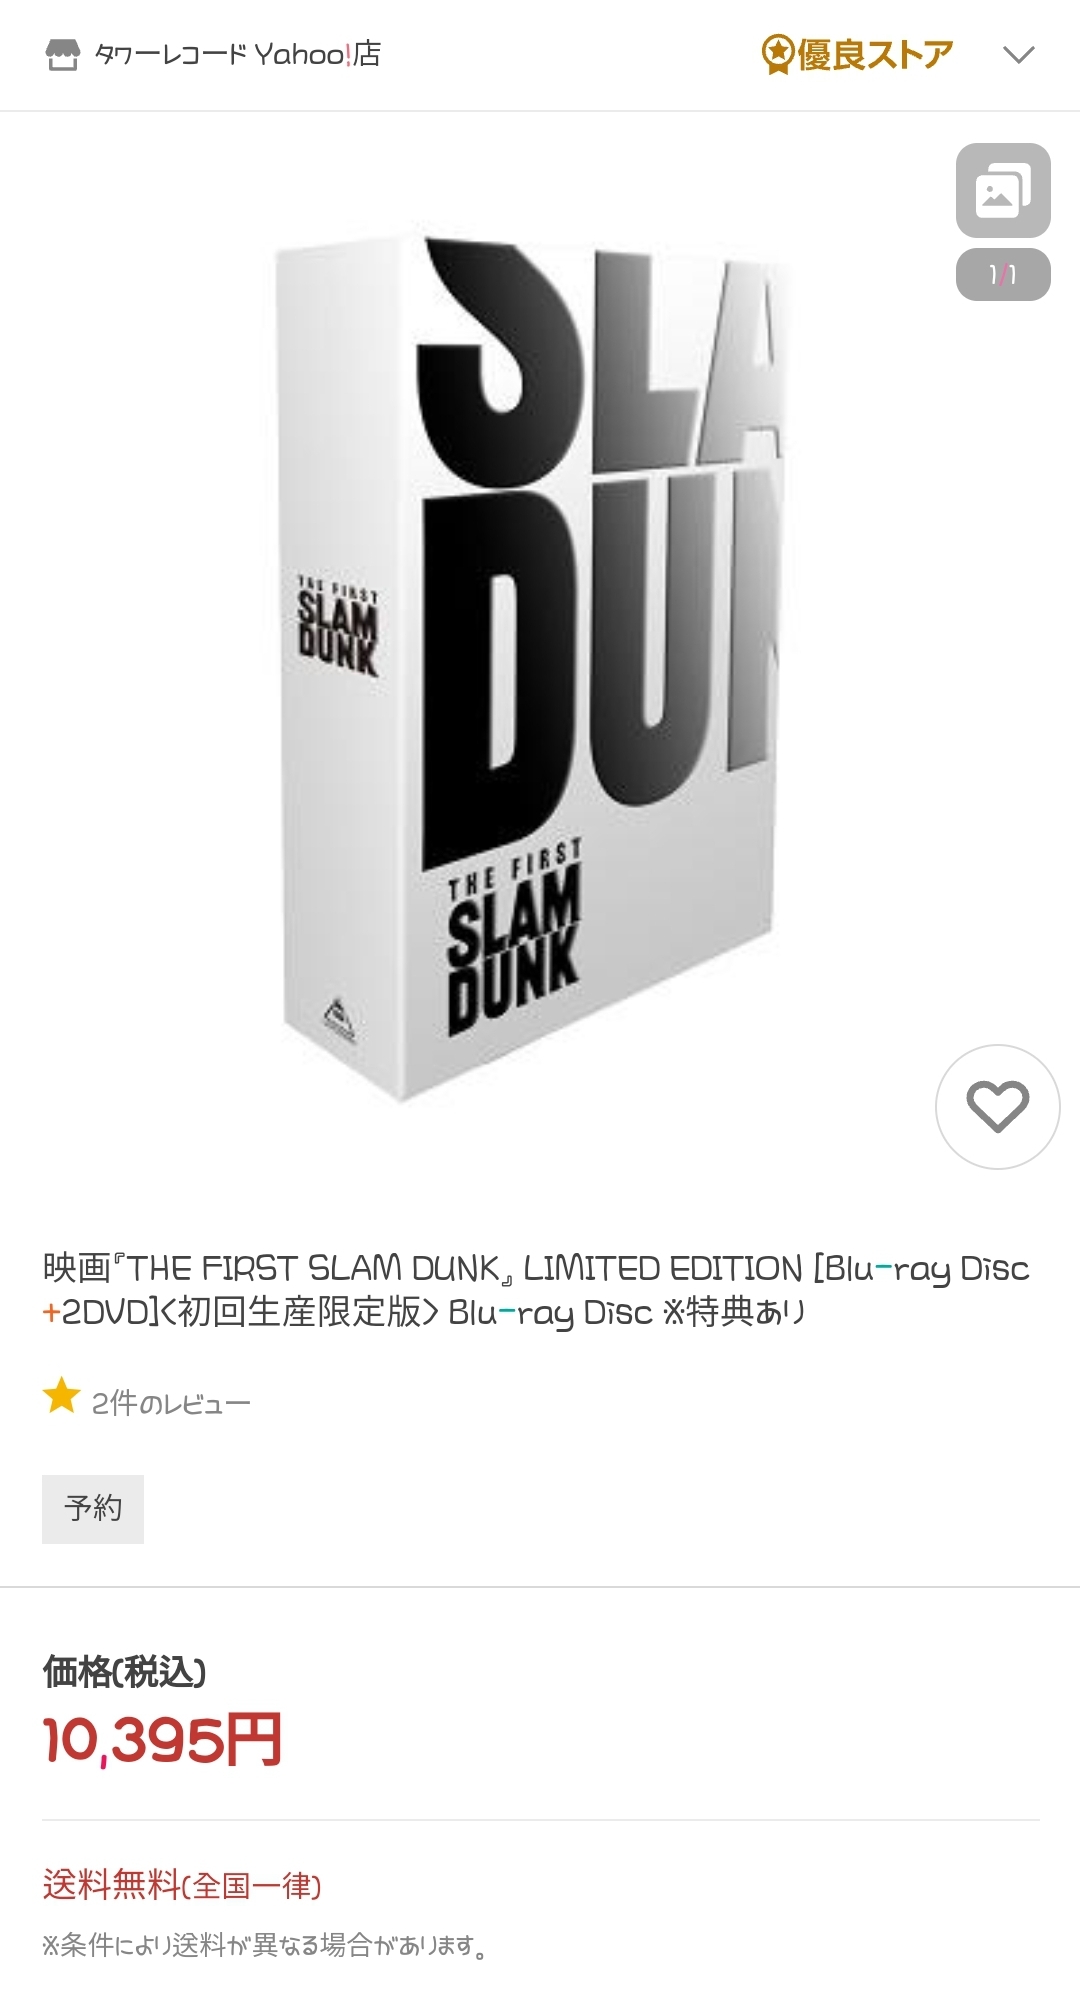The width and height of the screenshot is (1080, 1993).
Task: Open the 送料無料(全国一律) shipping info
Action: [x=182, y=1885]
